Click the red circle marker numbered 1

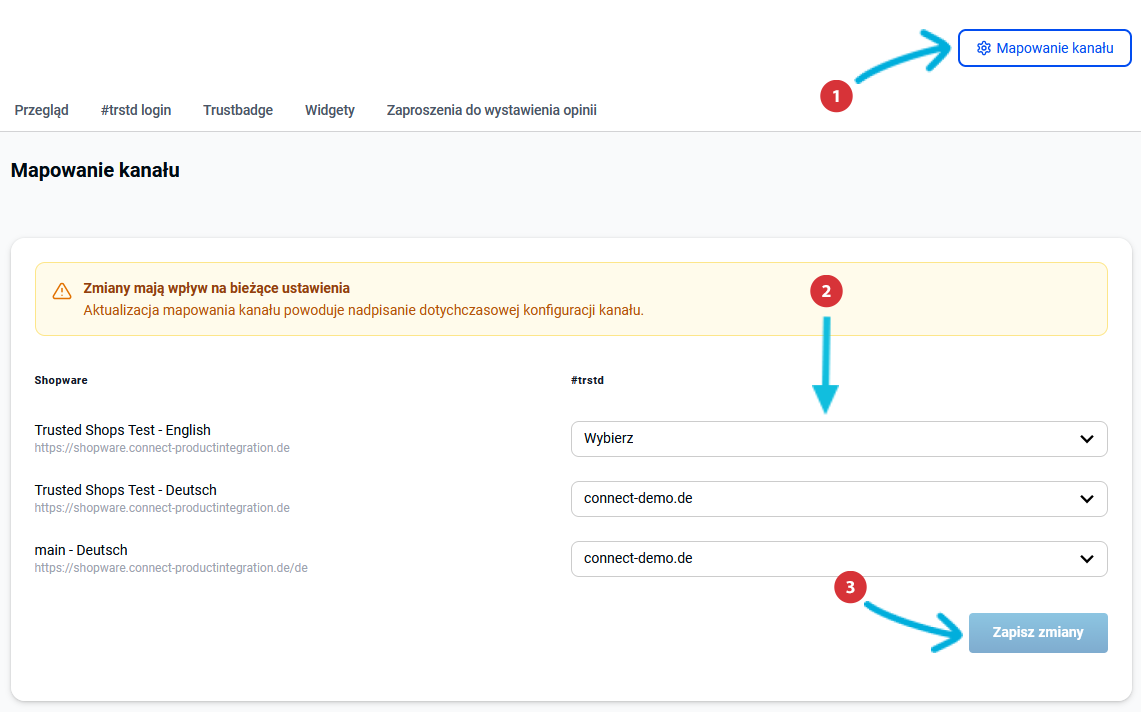[x=836, y=96]
